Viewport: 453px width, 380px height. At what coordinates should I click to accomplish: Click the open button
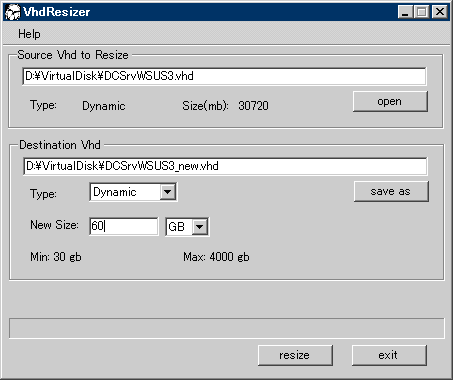coord(390,101)
